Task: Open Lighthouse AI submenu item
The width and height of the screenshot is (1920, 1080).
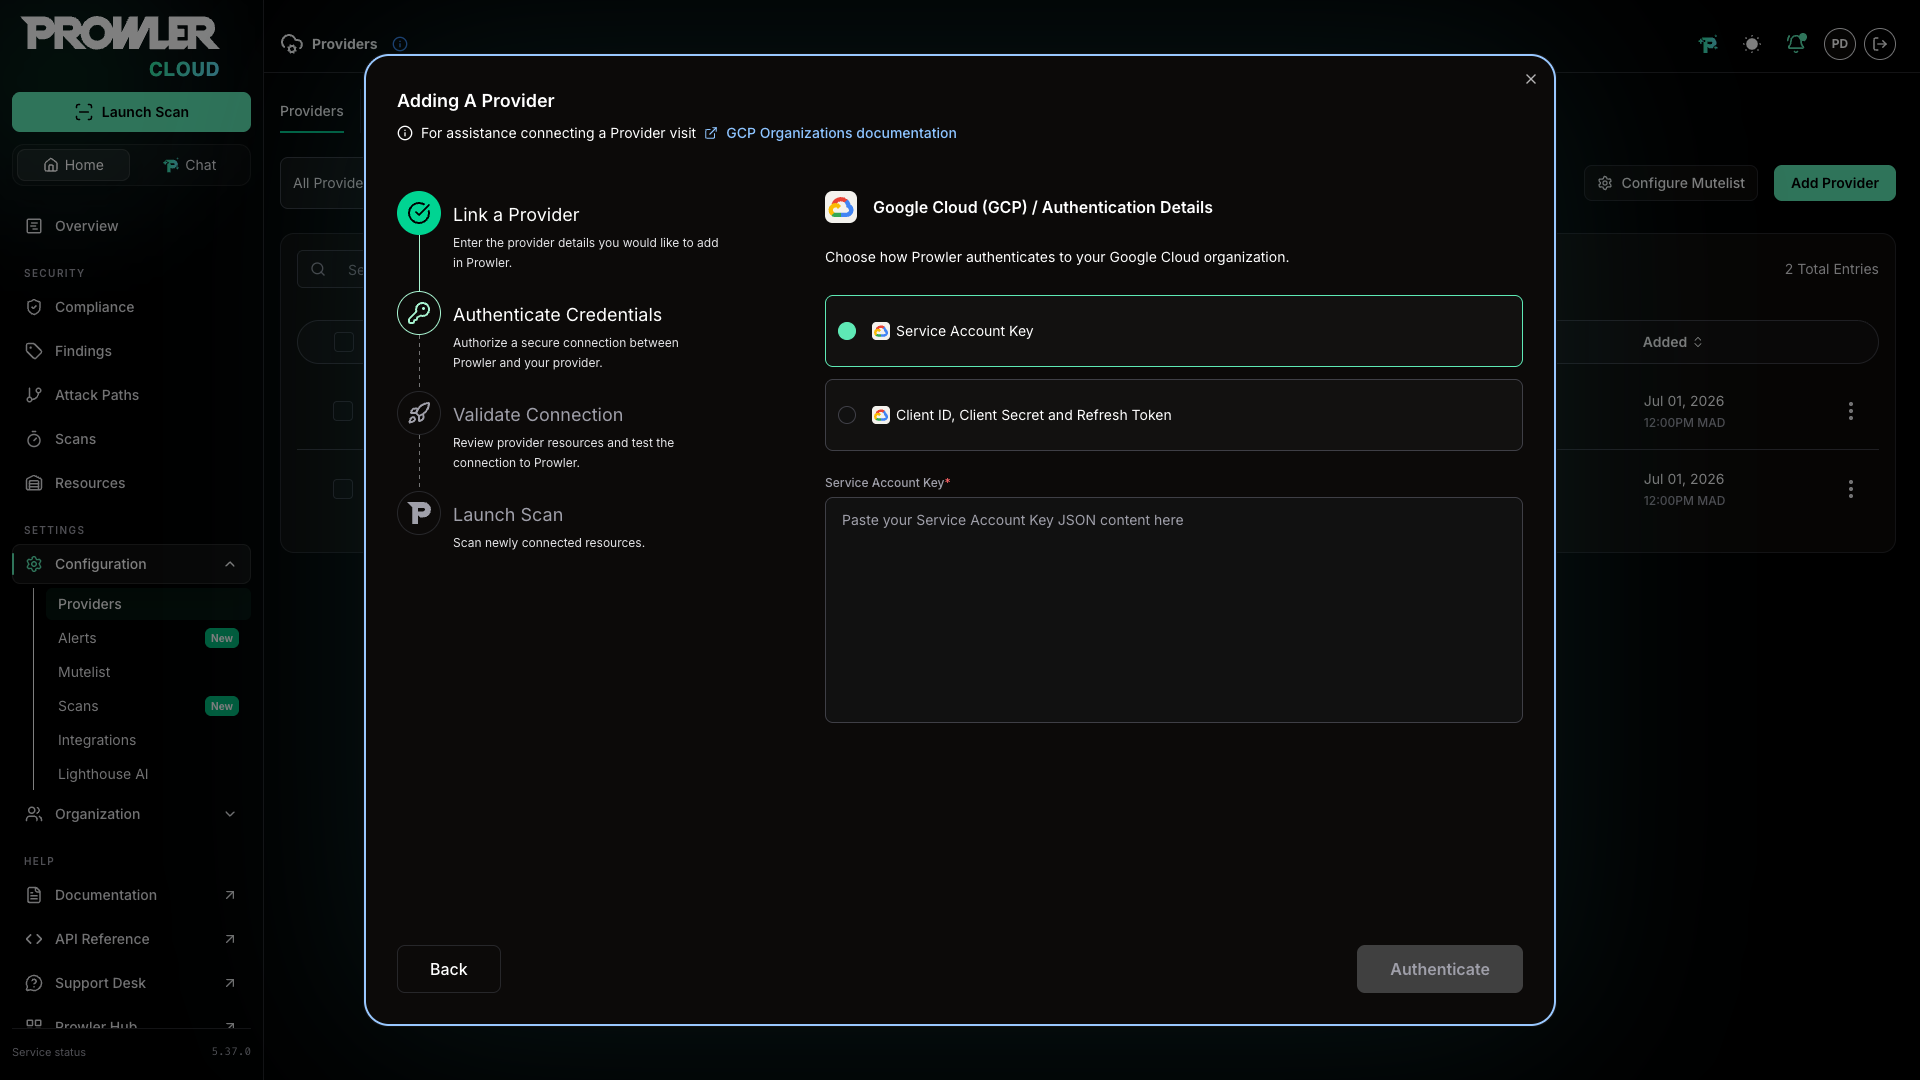Action: (x=148, y=774)
